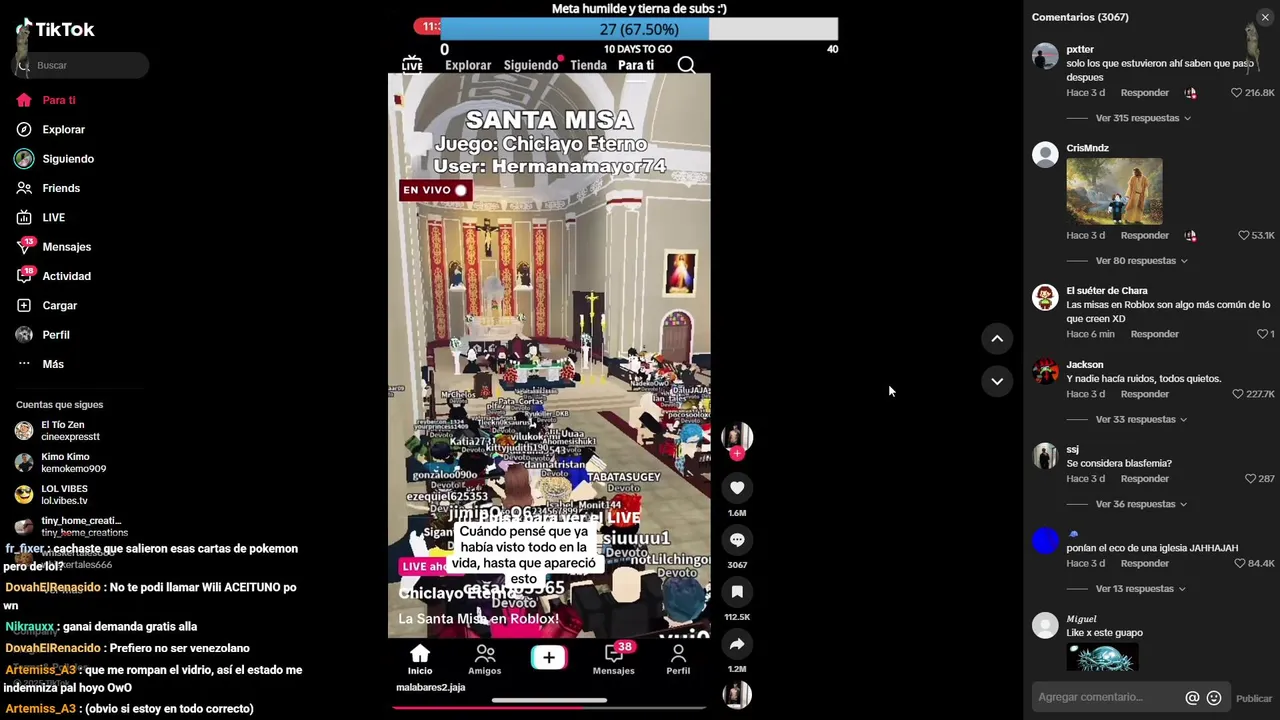The image size is (1280, 720).
Task: Click the Explorar compass icon
Action: point(24,130)
